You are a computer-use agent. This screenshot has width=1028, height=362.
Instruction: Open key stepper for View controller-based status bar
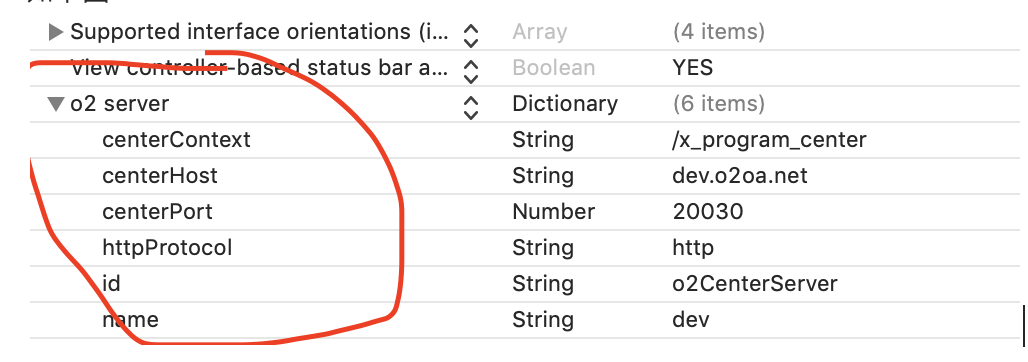470,71
